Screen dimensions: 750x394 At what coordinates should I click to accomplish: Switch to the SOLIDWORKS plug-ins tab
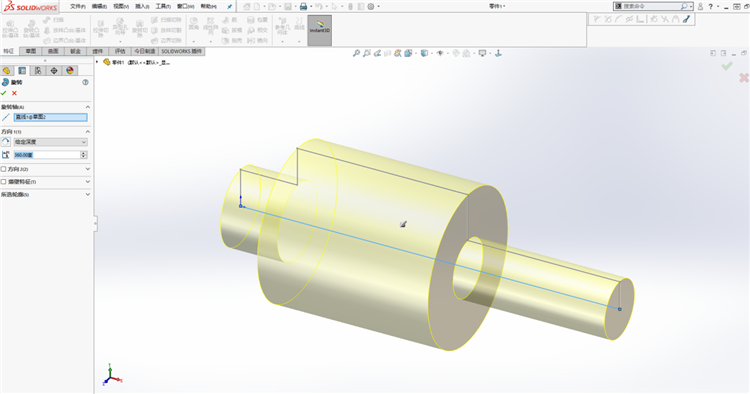[x=181, y=51]
